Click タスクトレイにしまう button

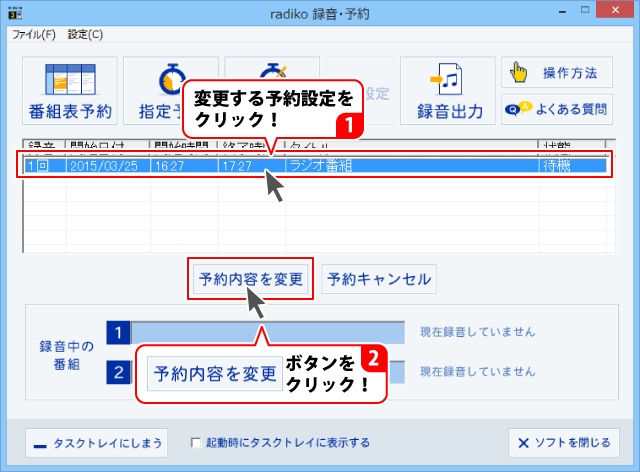point(97,443)
